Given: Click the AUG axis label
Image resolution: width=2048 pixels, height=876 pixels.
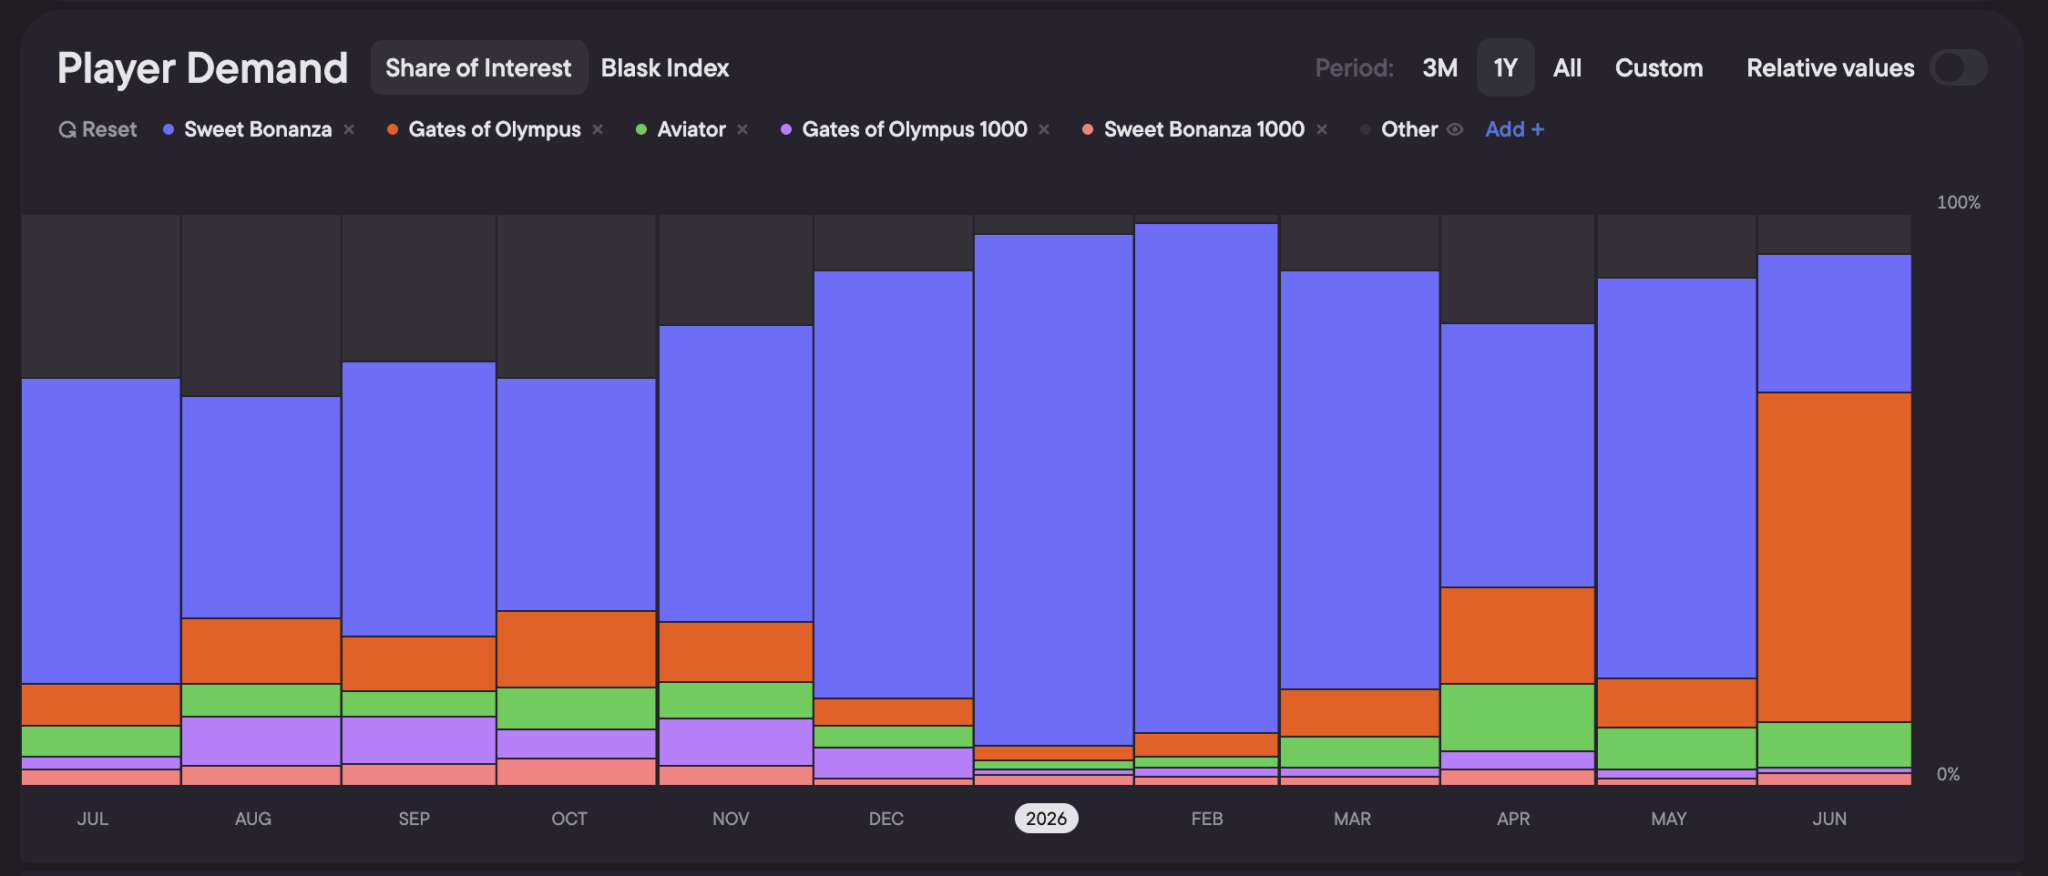Looking at the screenshot, I should [253, 818].
